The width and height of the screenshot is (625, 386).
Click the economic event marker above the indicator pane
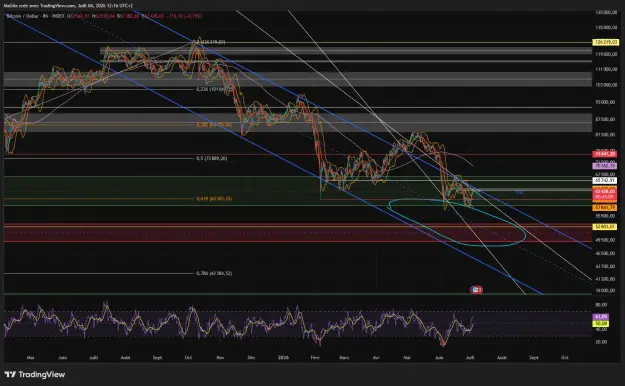tap(476, 290)
